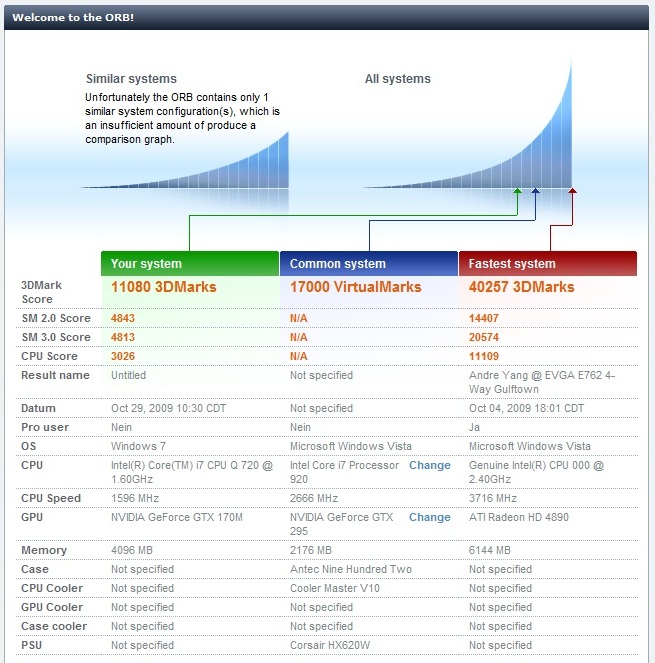Click the Genuine Intel(R) CPU 000 entry
Image resolution: width=655 pixels, height=663 pixels.
[536, 472]
